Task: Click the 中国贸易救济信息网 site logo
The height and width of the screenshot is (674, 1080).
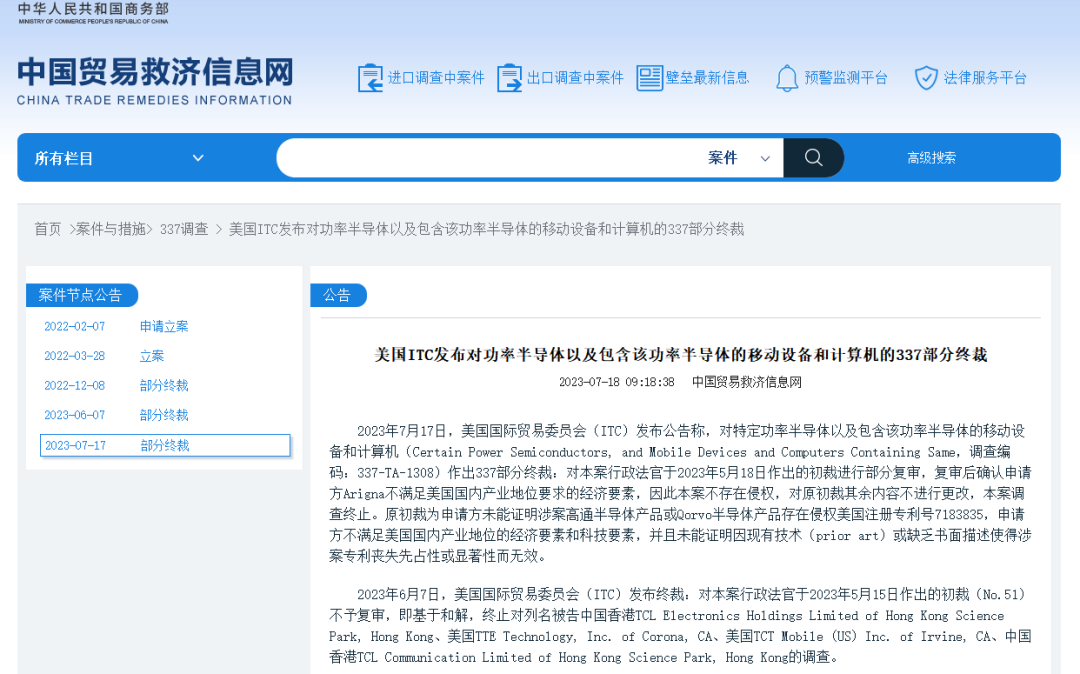Action: pyautogui.click(x=155, y=72)
